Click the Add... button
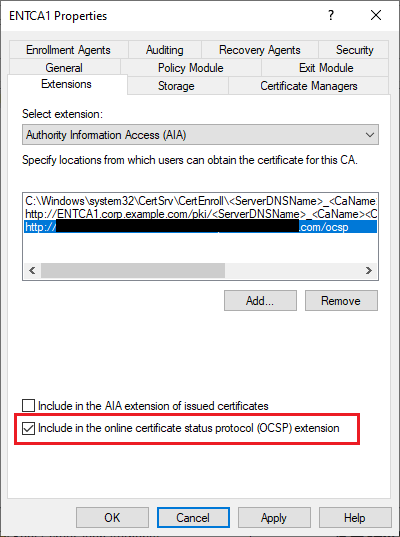Image resolution: width=400 pixels, height=537 pixels. pos(260,301)
